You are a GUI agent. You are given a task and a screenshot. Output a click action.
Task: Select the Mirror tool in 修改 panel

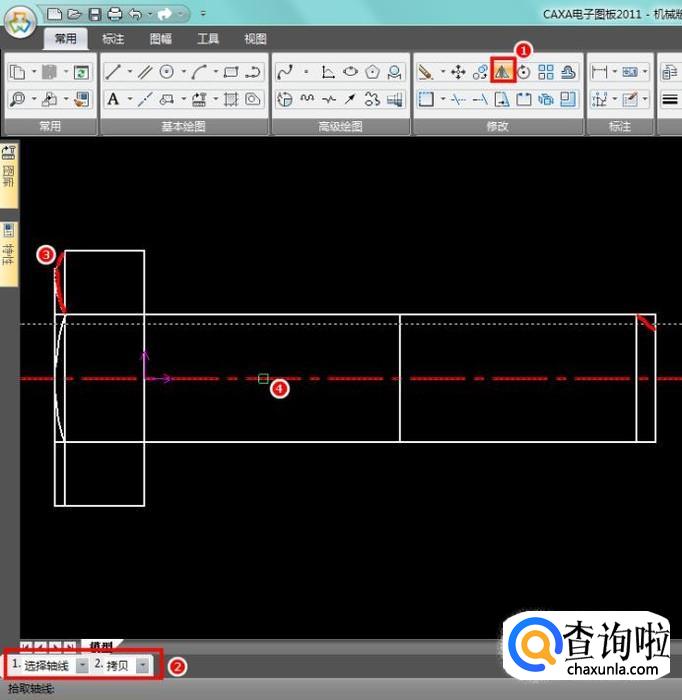502,72
